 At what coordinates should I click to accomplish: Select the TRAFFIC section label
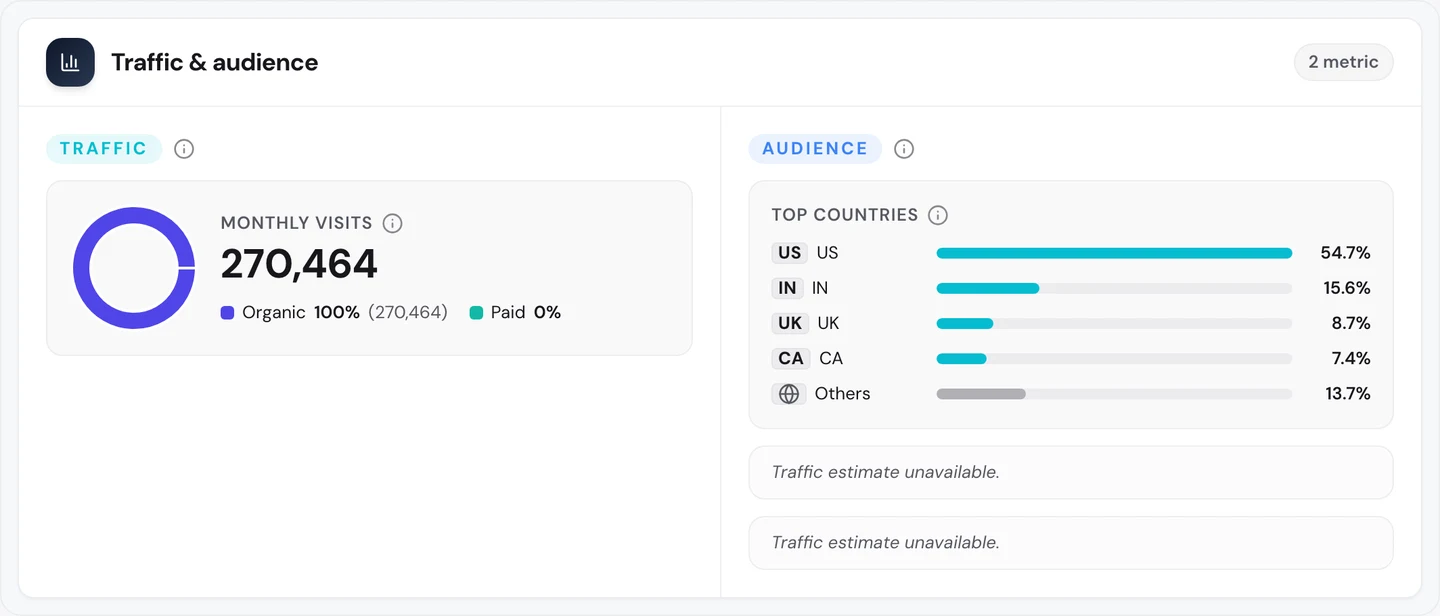[104, 149]
